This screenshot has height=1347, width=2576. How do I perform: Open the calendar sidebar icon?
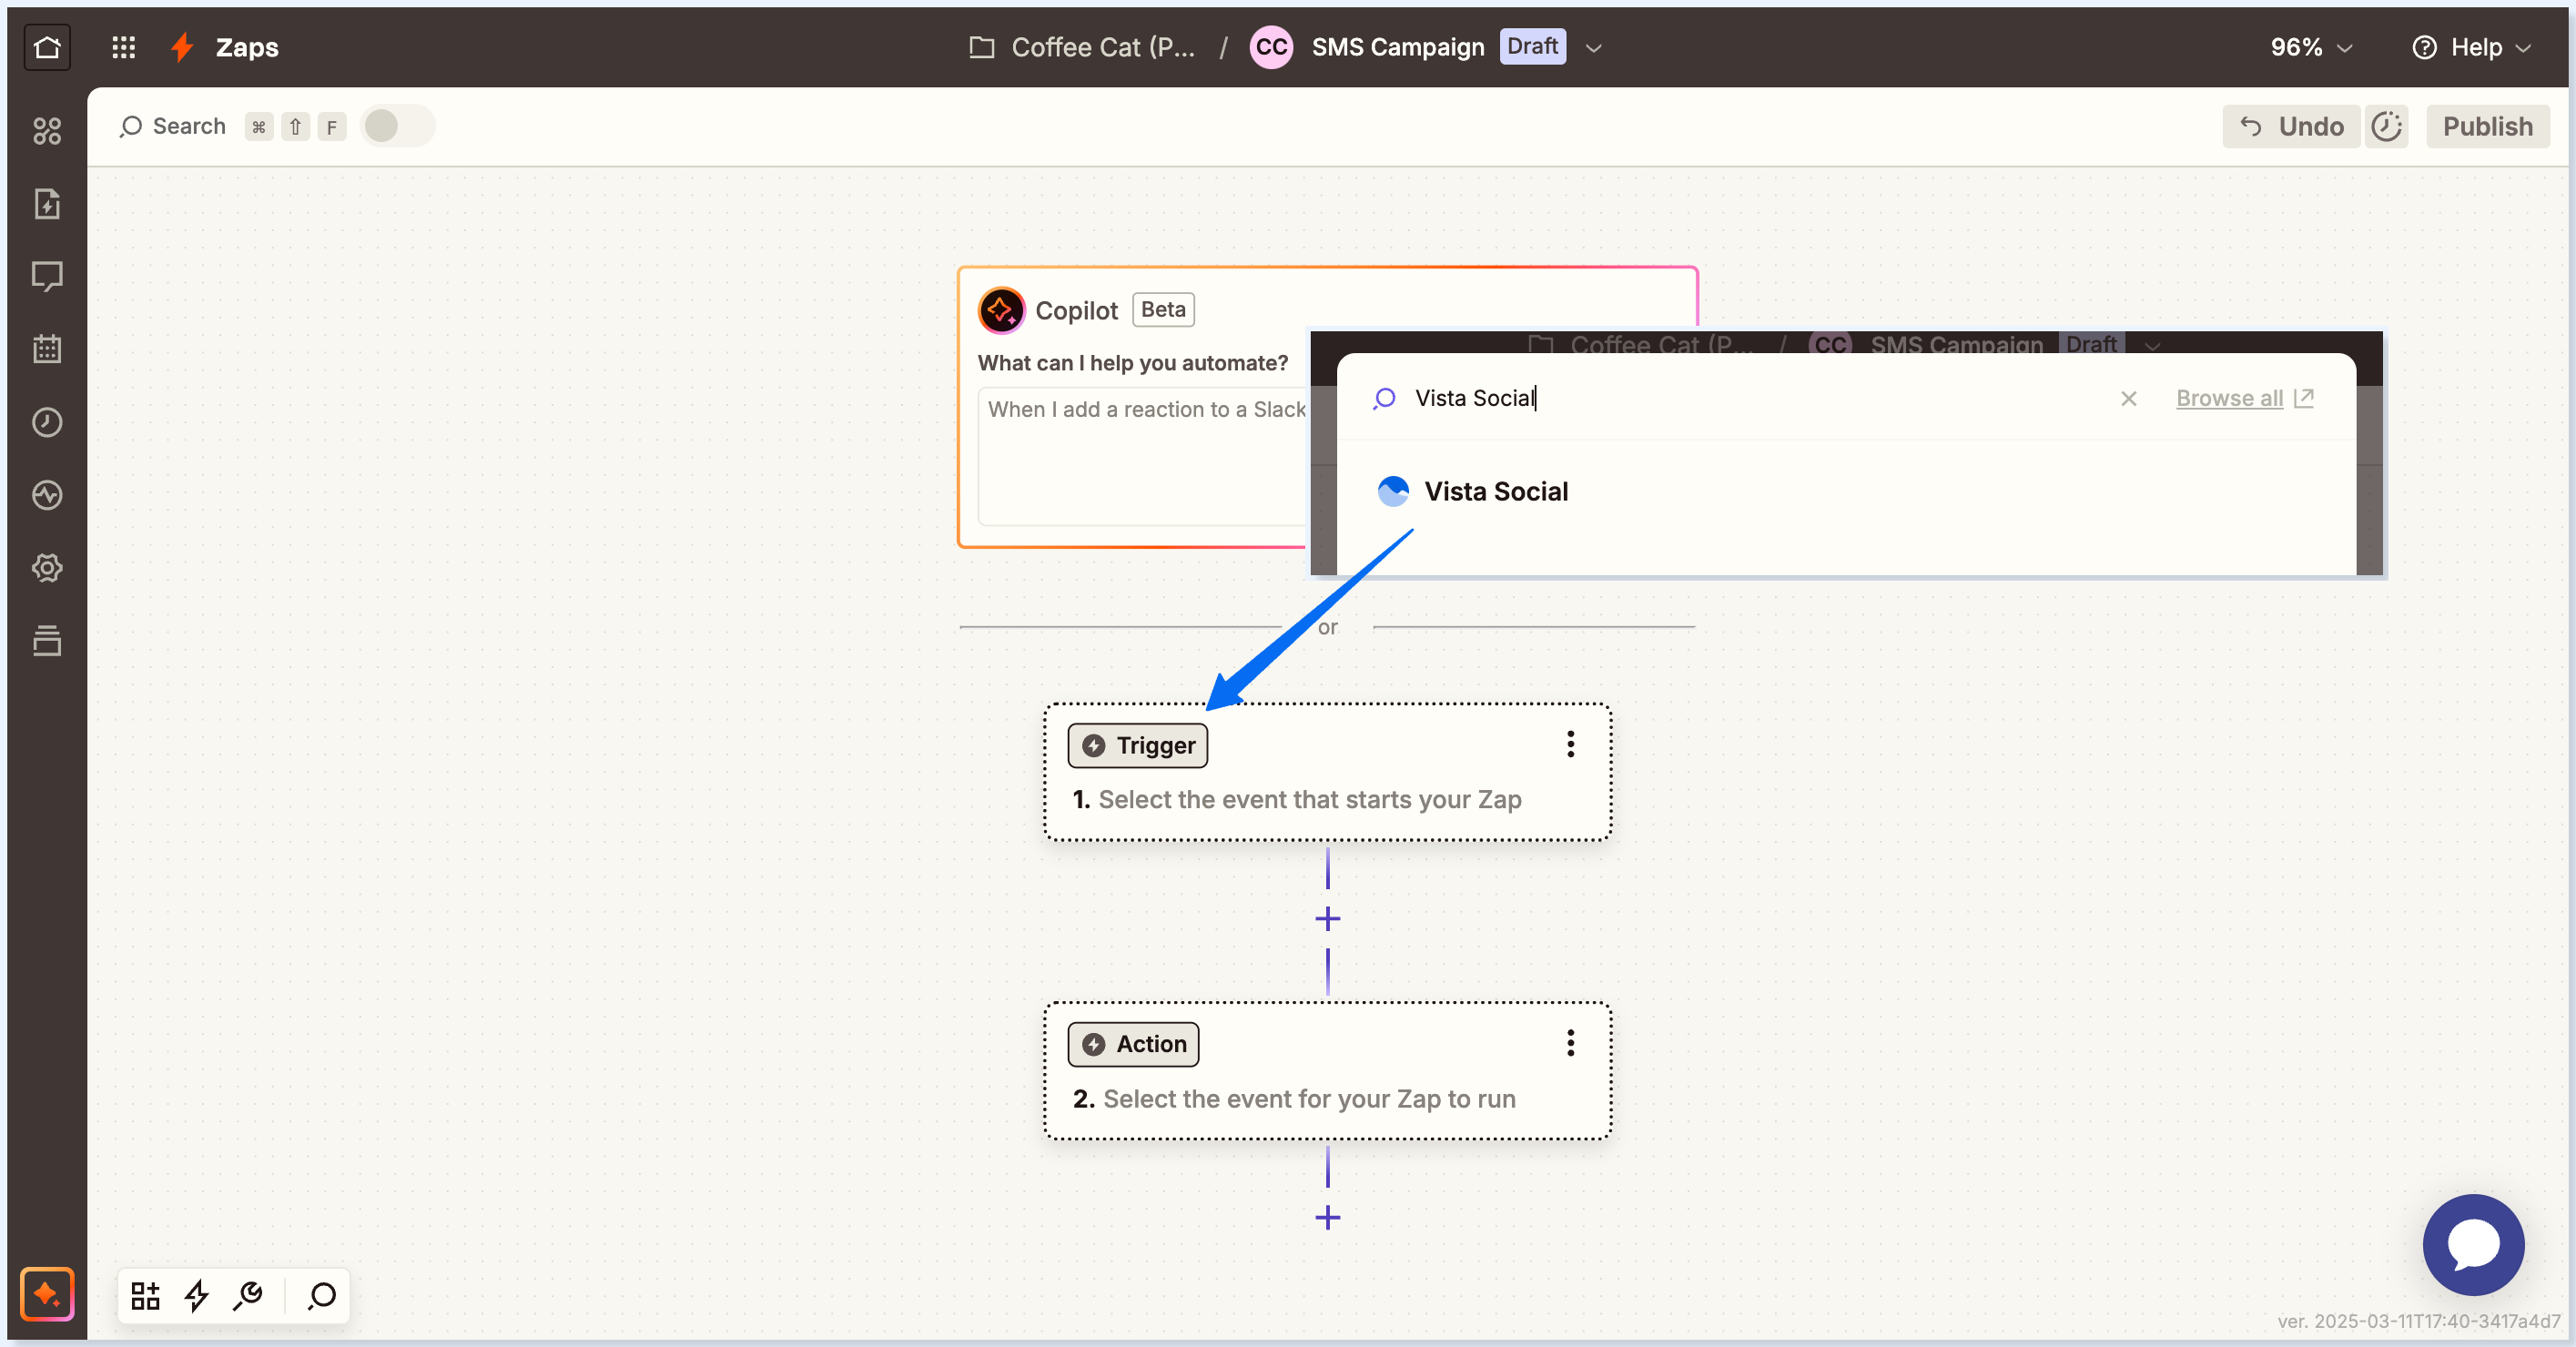pyautogui.click(x=47, y=349)
